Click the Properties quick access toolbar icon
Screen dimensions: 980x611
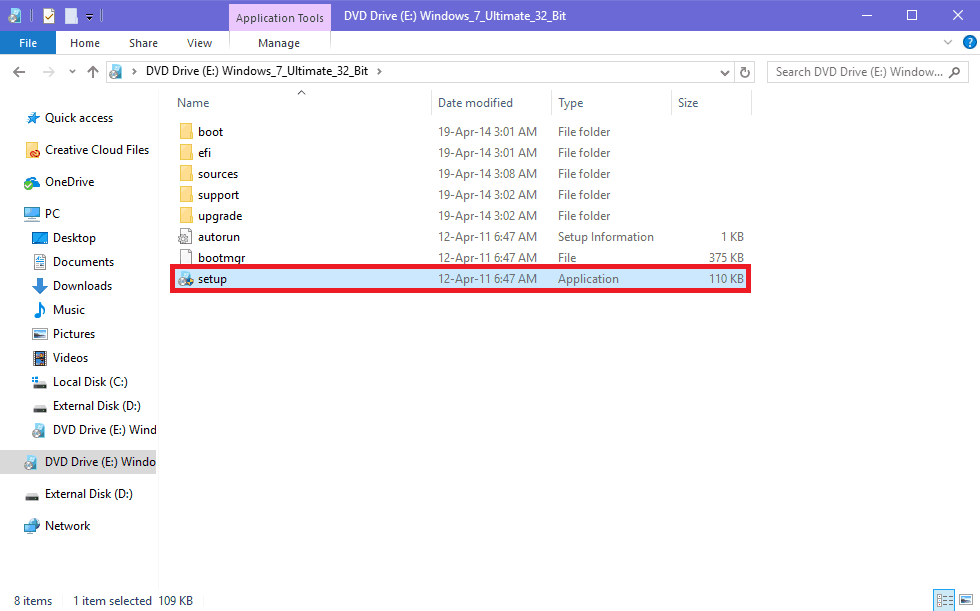click(49, 16)
